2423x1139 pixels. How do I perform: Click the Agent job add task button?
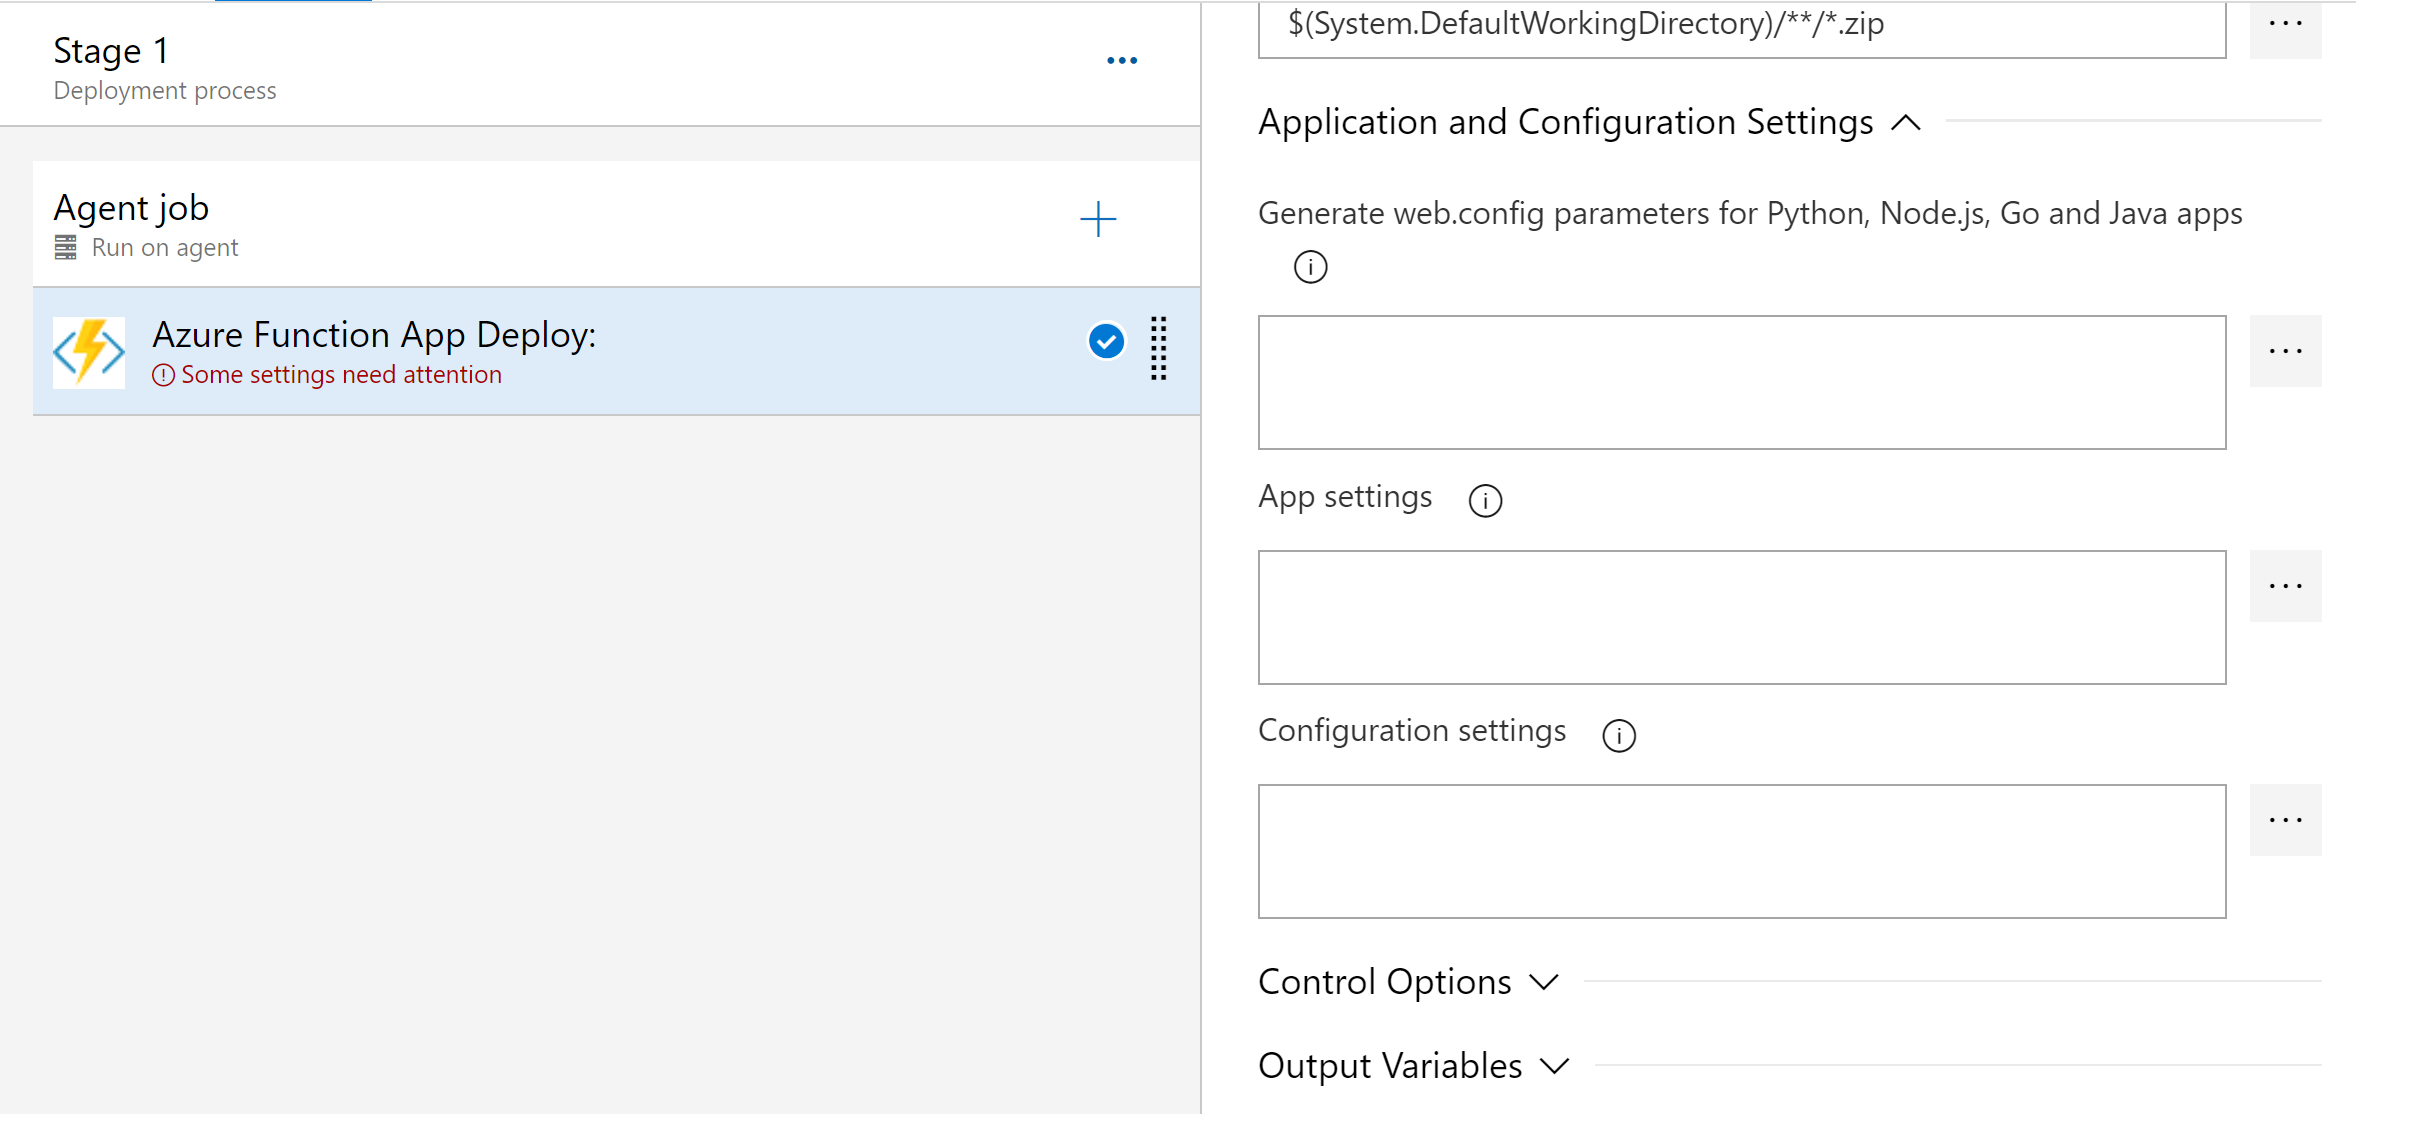pos(1099,219)
